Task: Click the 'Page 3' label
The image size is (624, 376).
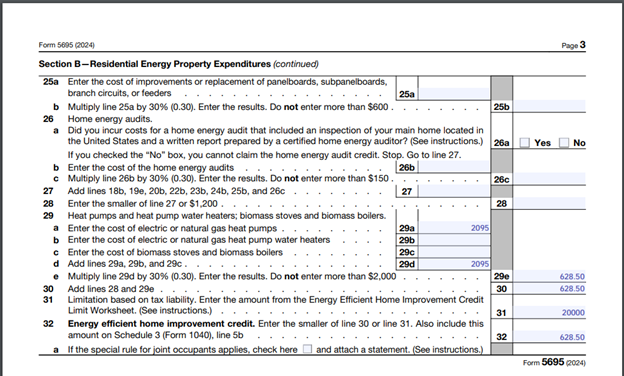Action: 573,45
